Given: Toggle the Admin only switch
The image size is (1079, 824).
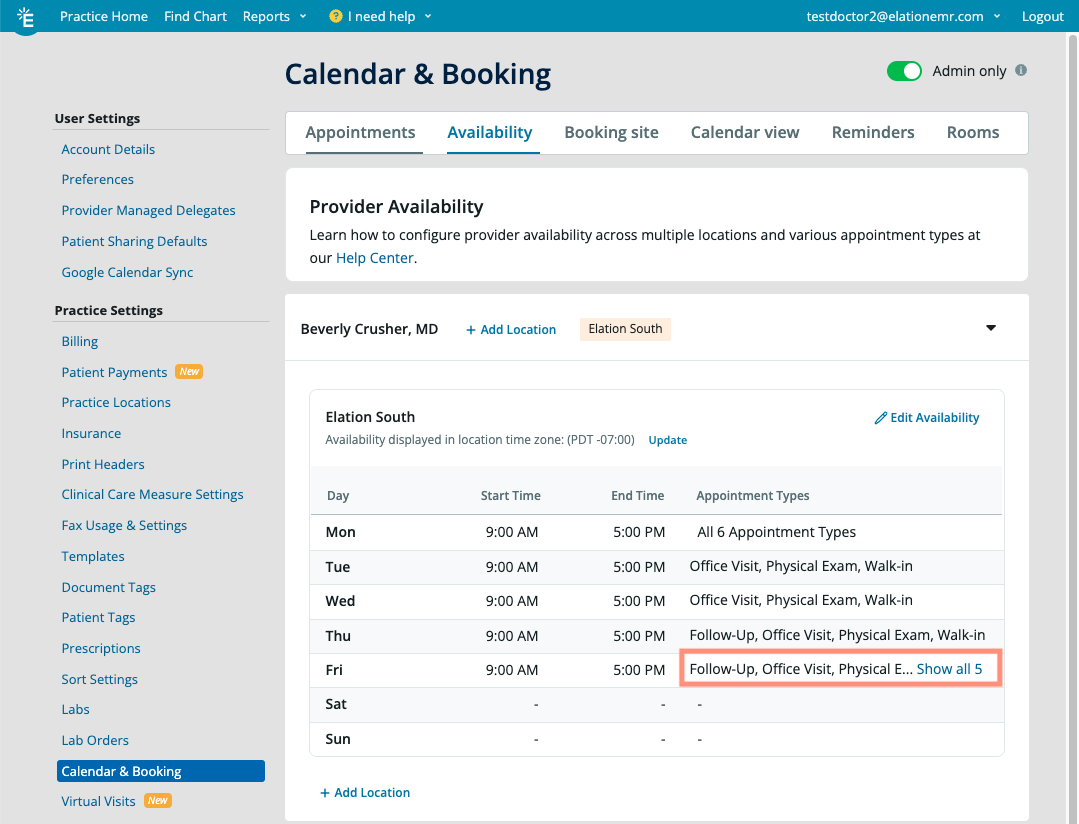Looking at the screenshot, I should pyautogui.click(x=904, y=71).
